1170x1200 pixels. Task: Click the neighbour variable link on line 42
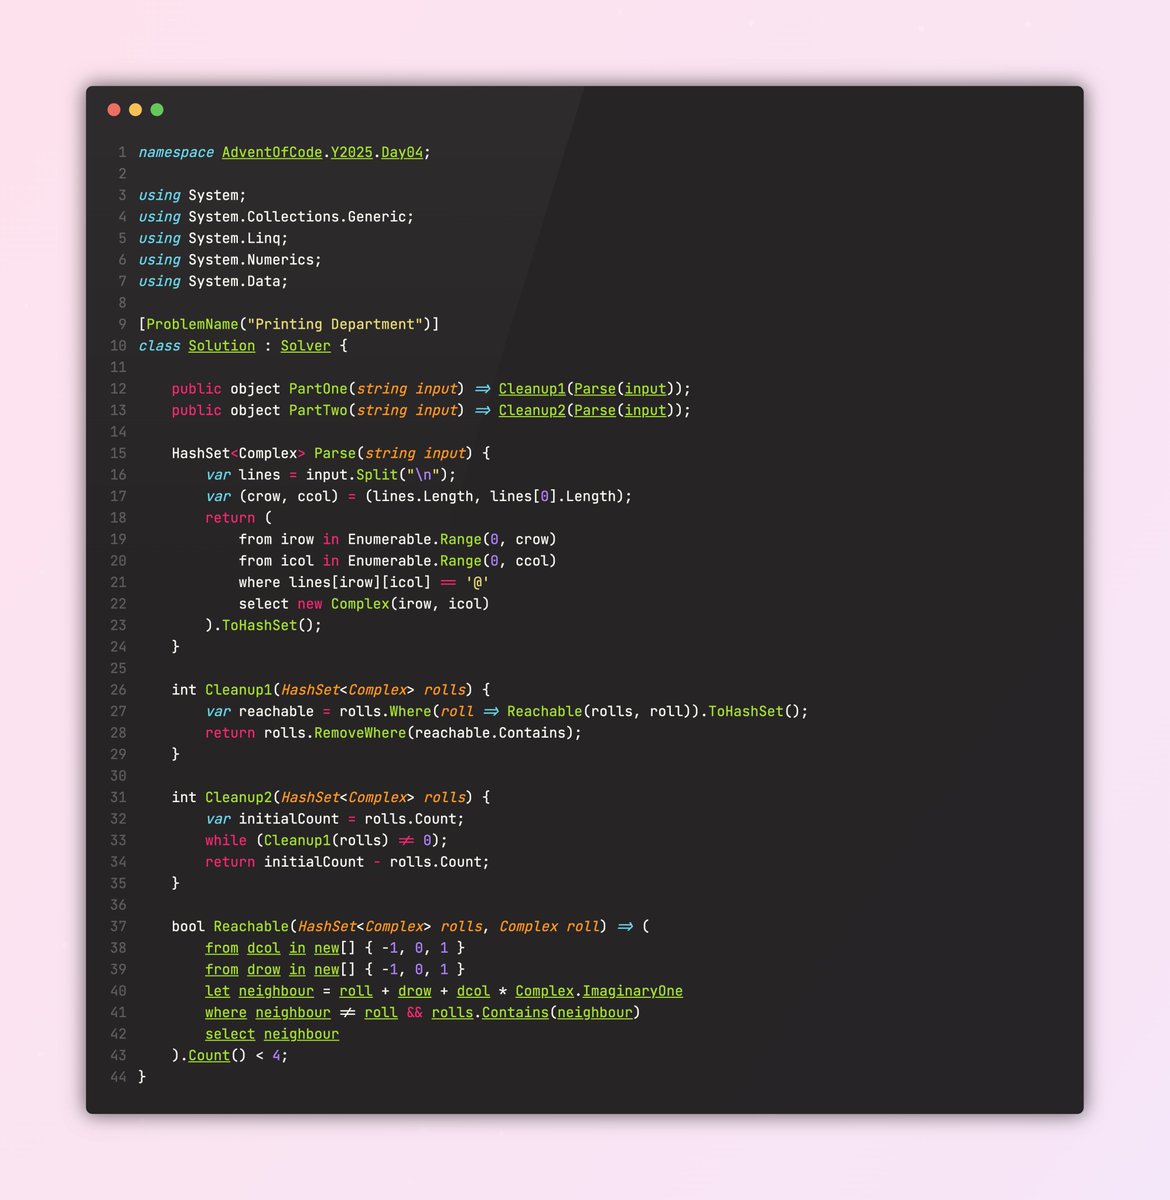(301, 1033)
